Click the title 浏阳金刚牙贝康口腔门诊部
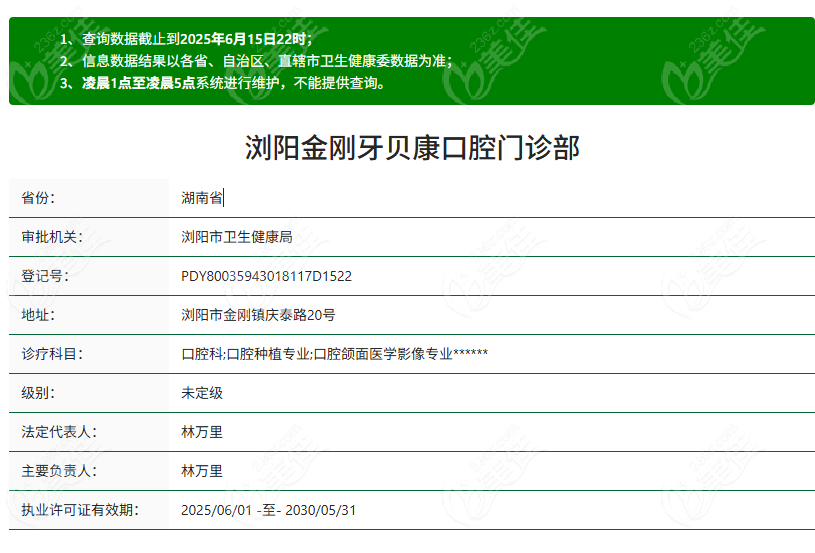The image size is (815, 553). 412,148
